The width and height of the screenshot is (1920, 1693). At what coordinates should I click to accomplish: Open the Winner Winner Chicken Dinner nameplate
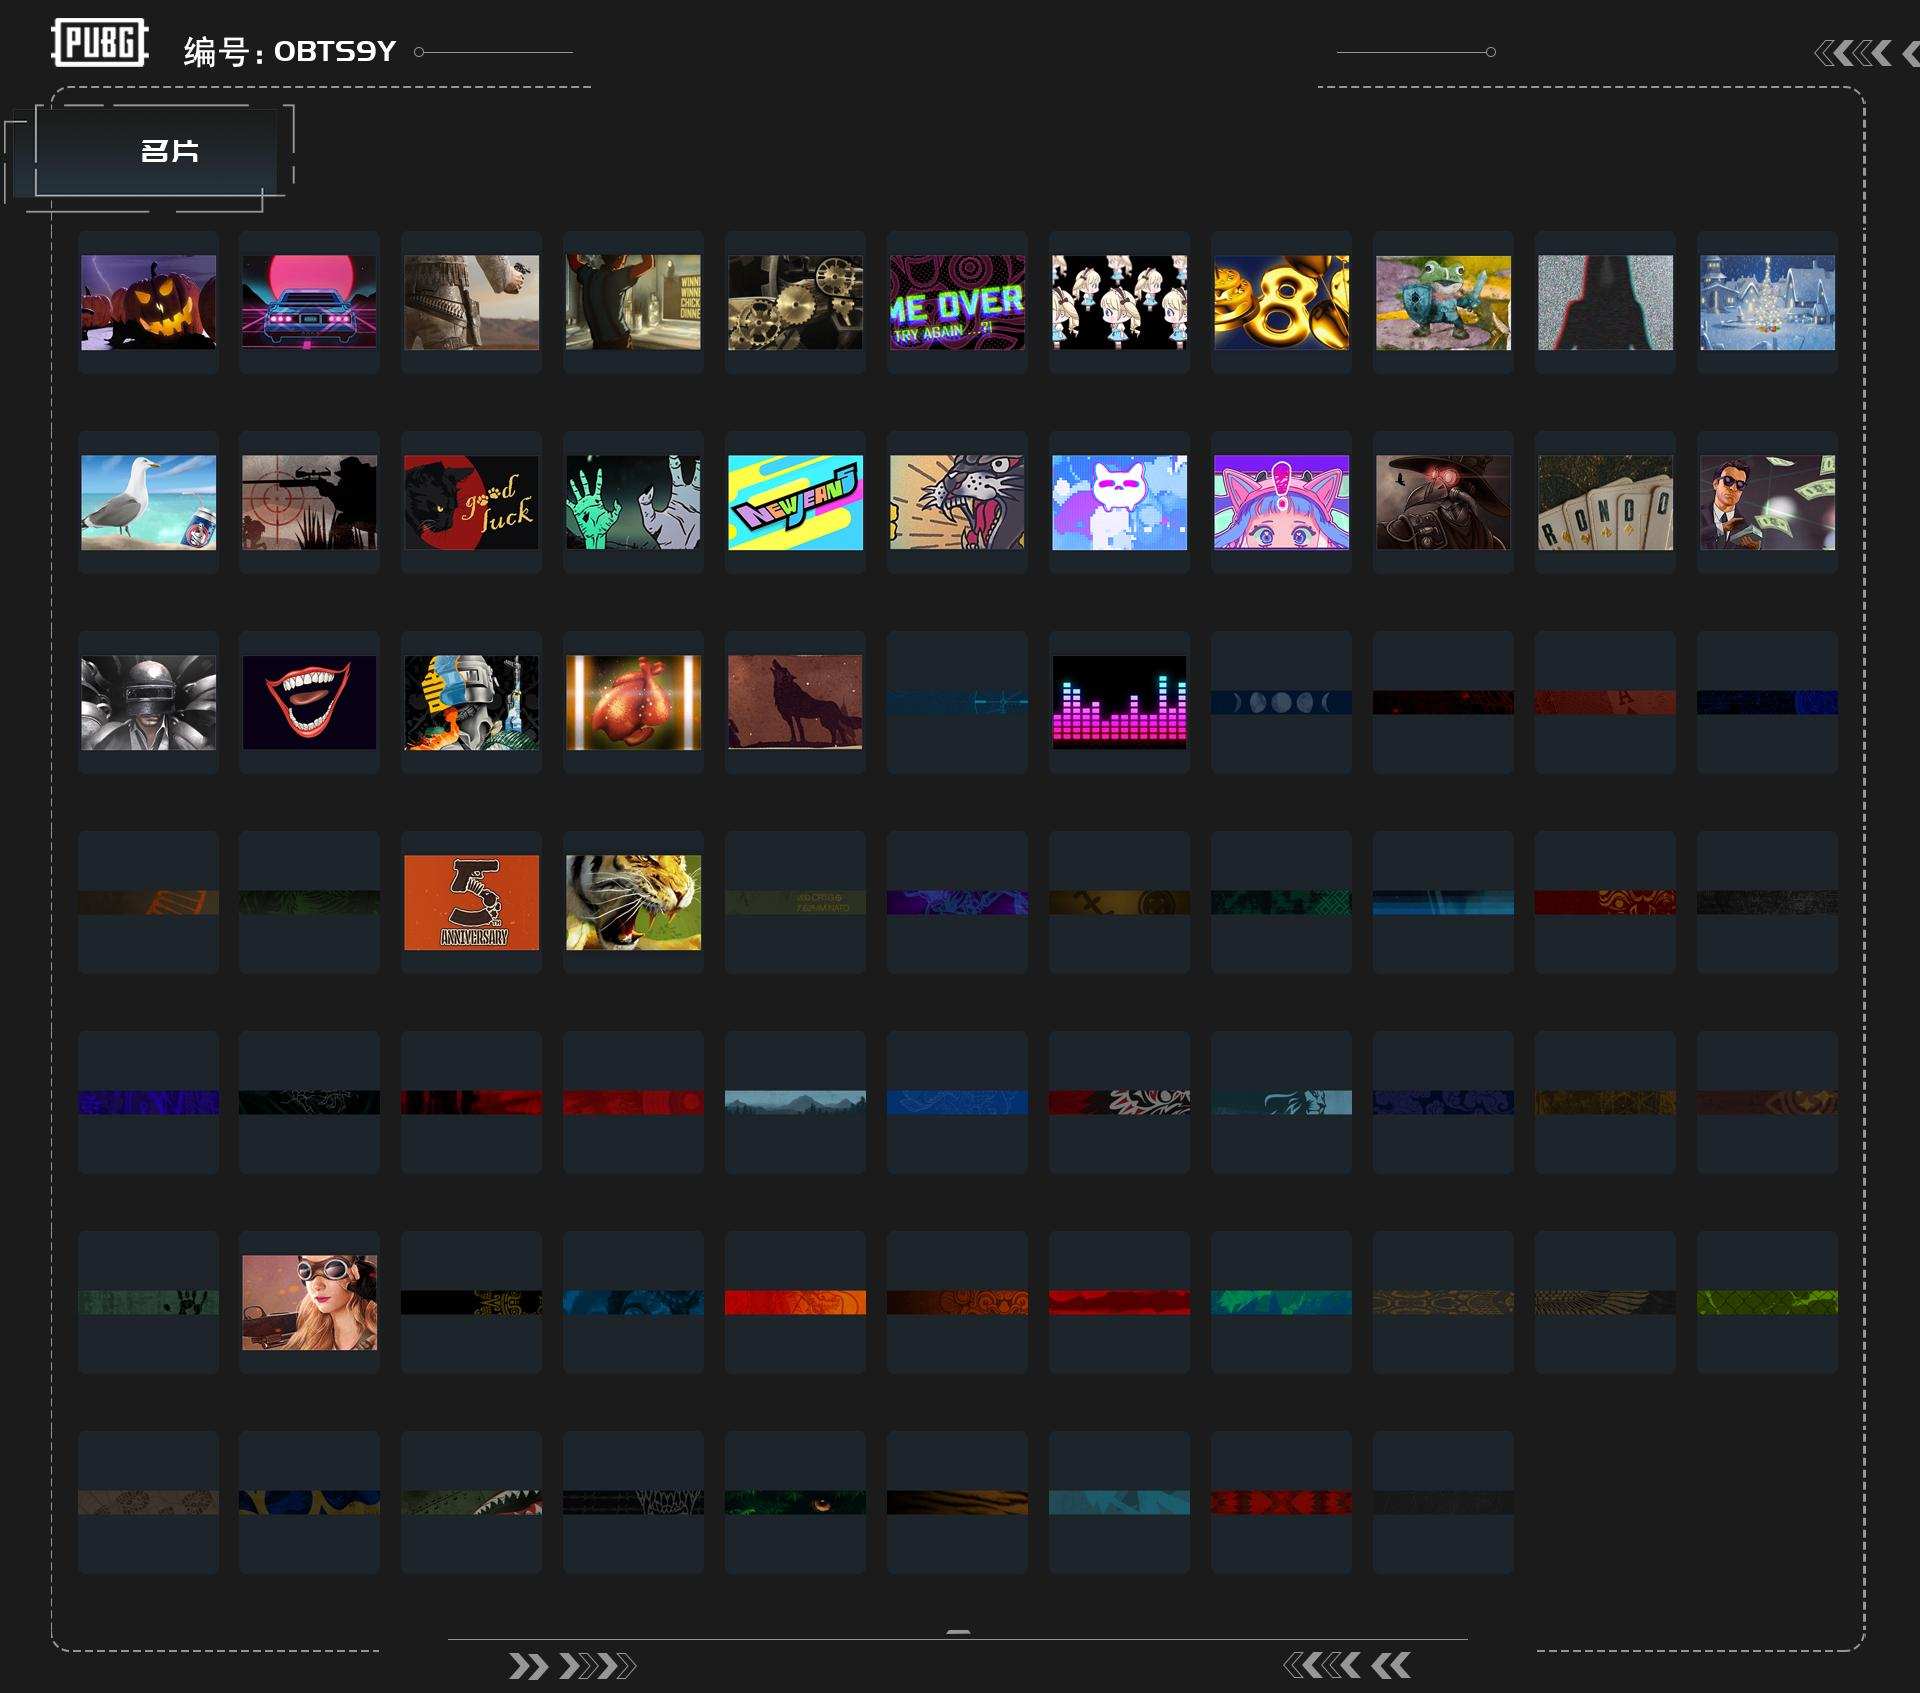(633, 302)
